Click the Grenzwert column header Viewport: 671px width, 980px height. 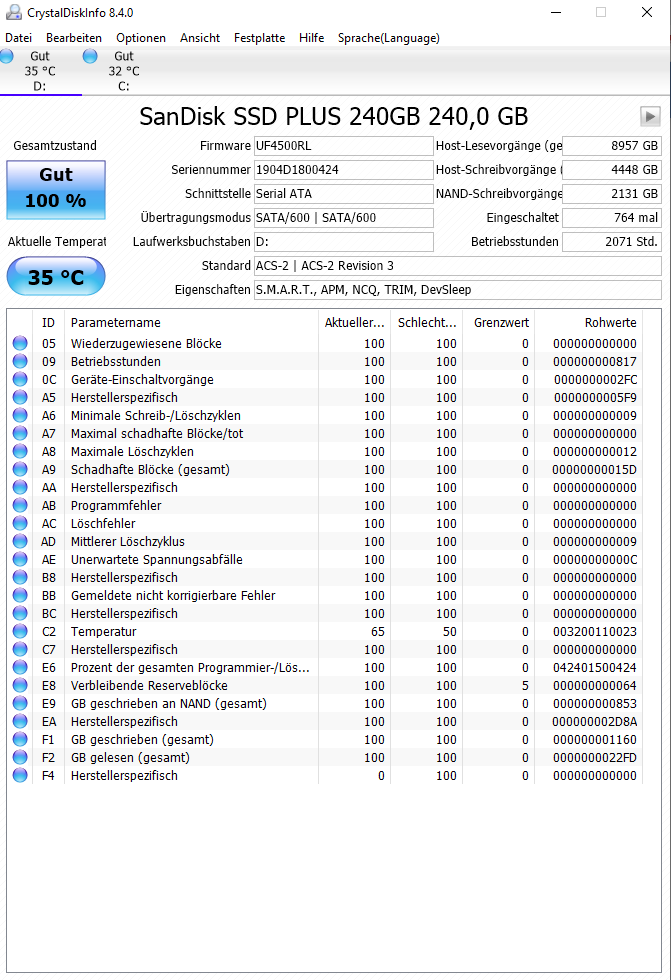point(499,322)
